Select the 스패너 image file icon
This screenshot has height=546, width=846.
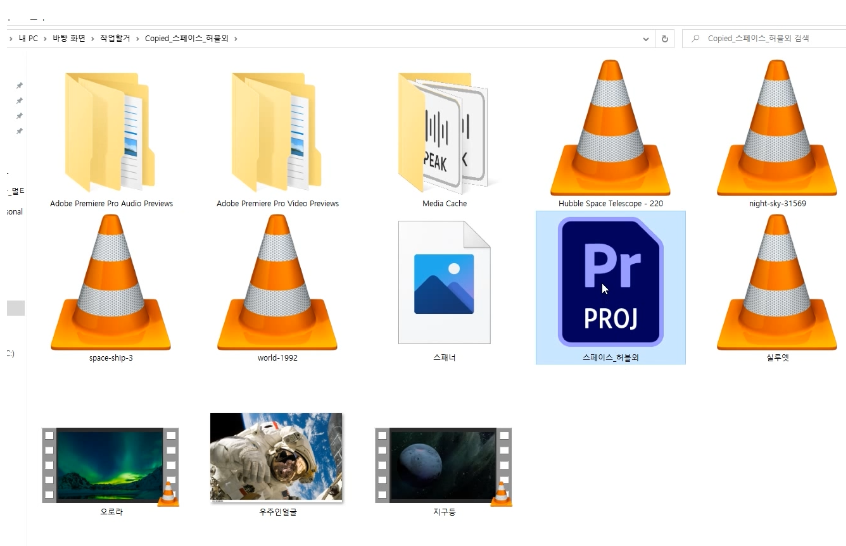(444, 282)
